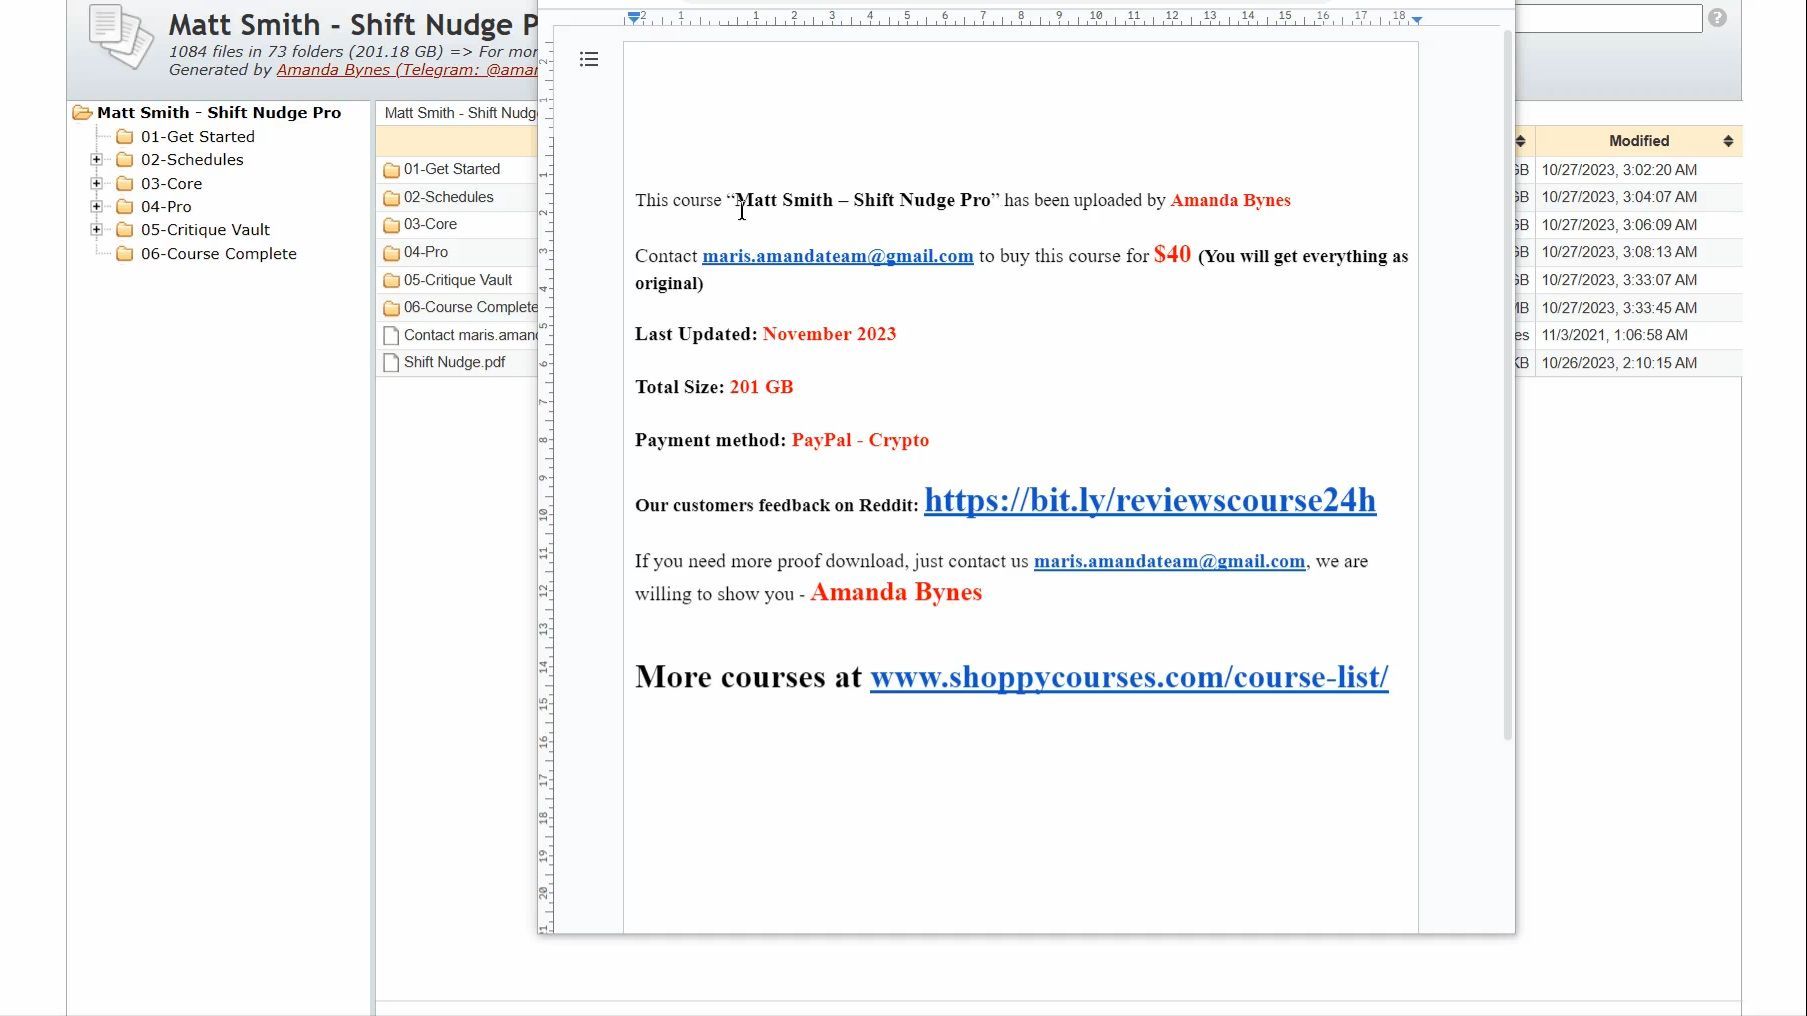Click the right indent marker on ruler
The height and width of the screenshot is (1016, 1807).
pos(1417,20)
